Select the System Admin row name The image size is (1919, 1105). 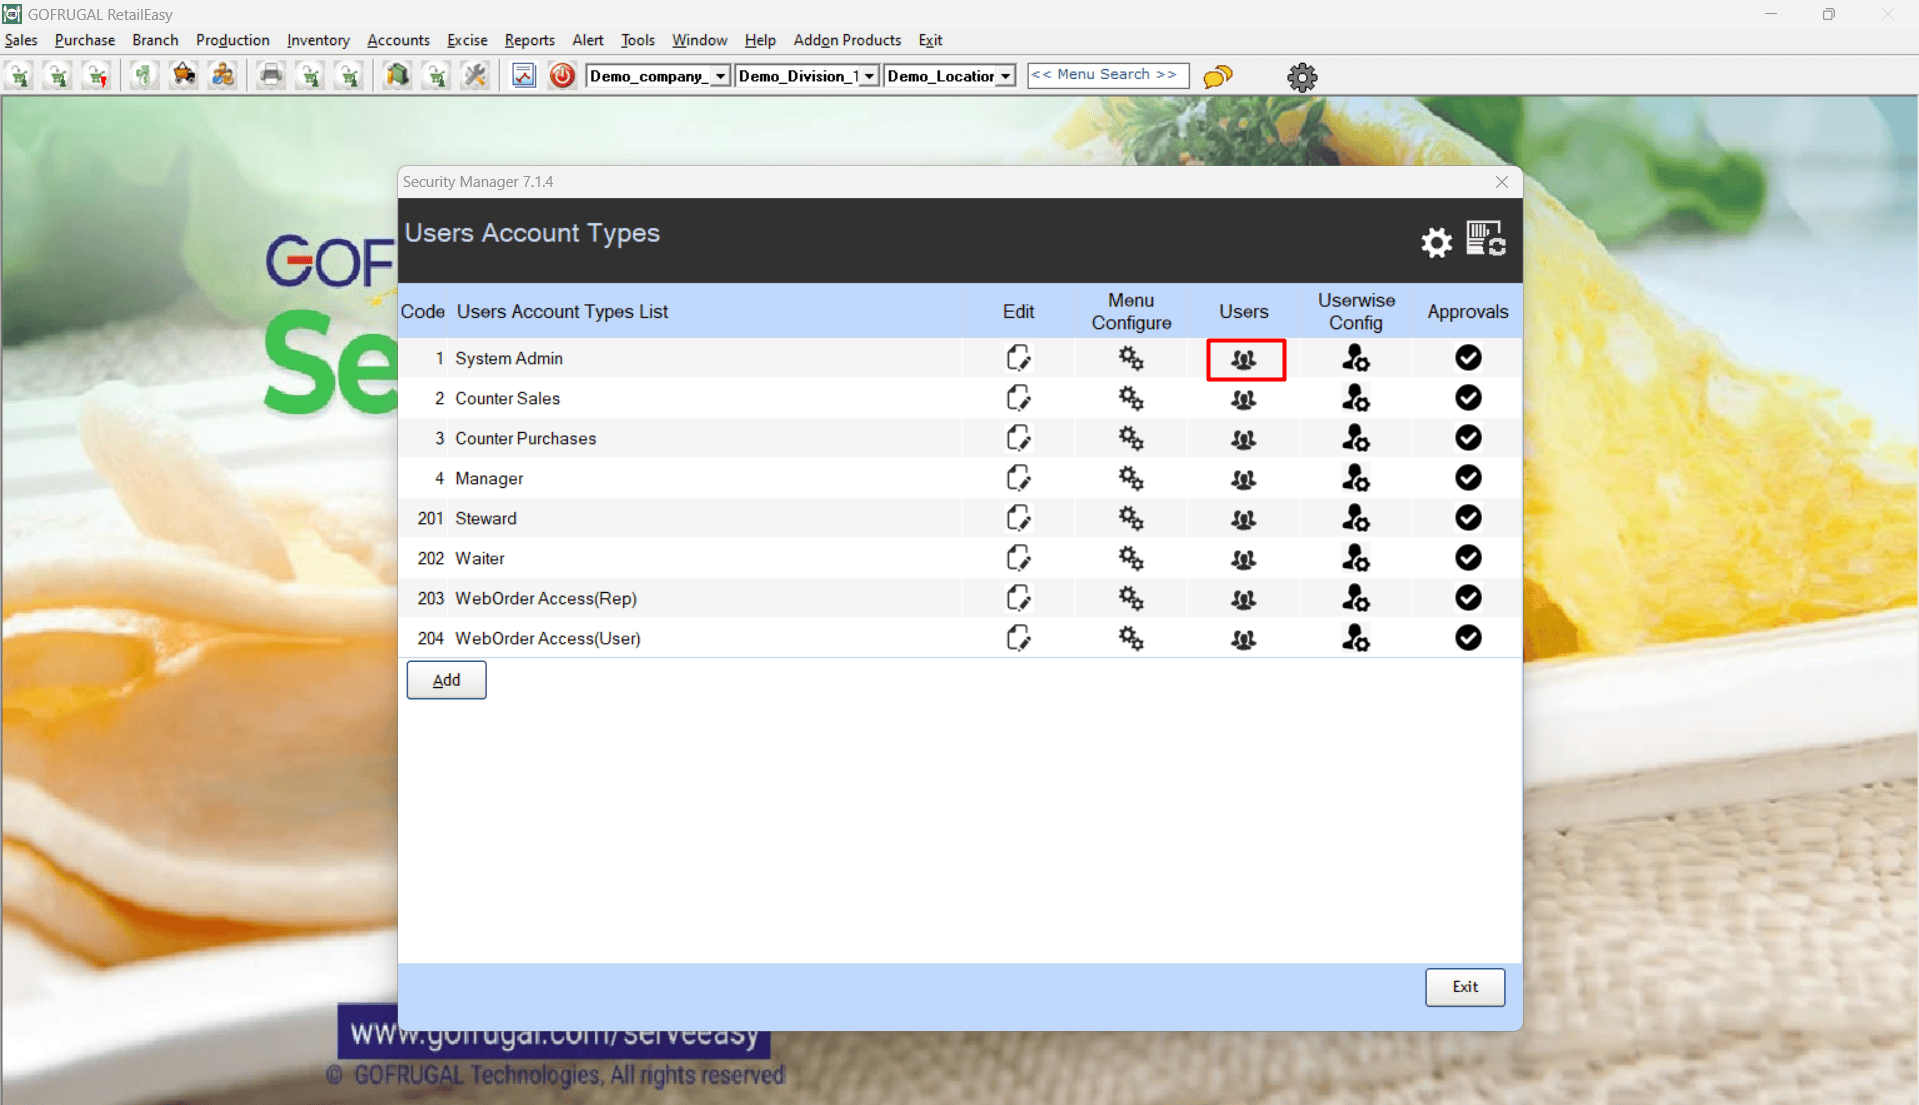point(509,358)
